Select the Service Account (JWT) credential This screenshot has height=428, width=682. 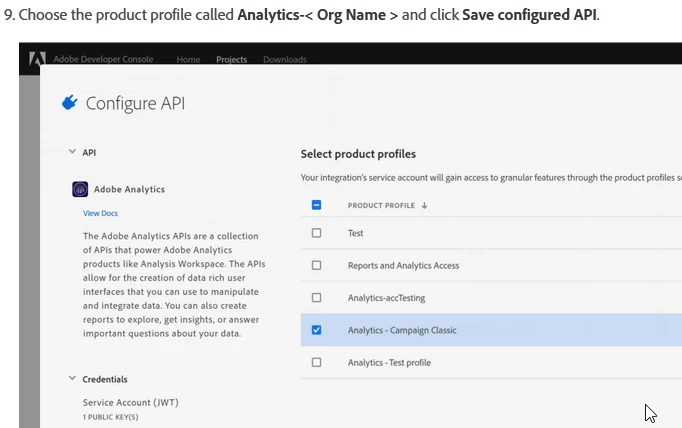(x=130, y=402)
